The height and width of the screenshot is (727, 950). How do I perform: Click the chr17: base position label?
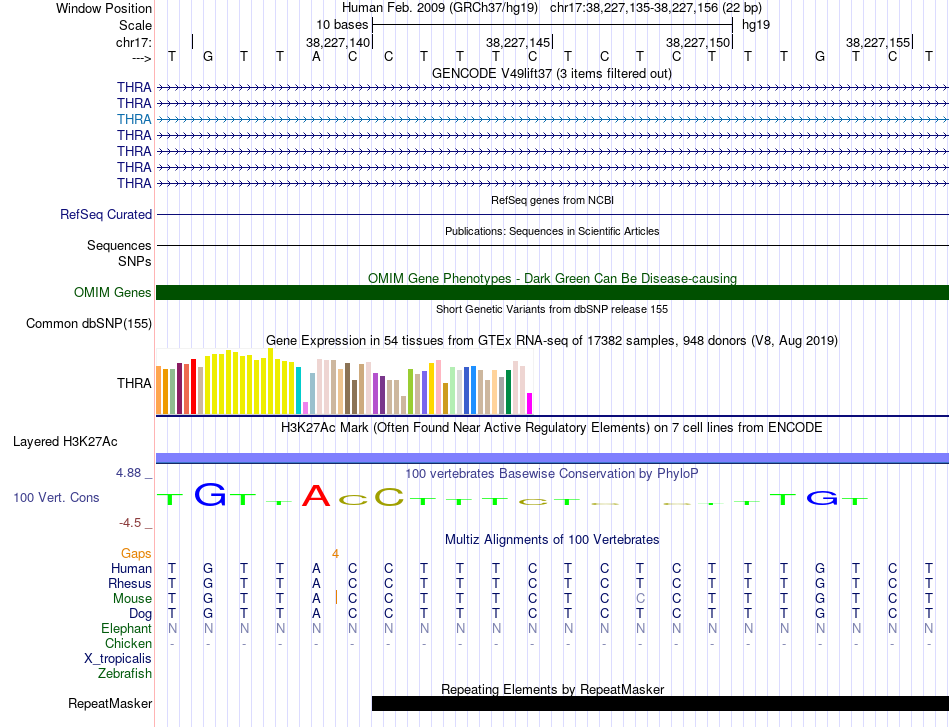coord(133,42)
